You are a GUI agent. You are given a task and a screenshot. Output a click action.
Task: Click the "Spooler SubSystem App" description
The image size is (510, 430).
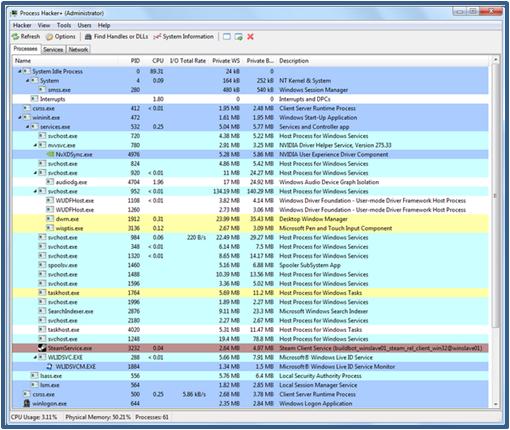pos(310,265)
